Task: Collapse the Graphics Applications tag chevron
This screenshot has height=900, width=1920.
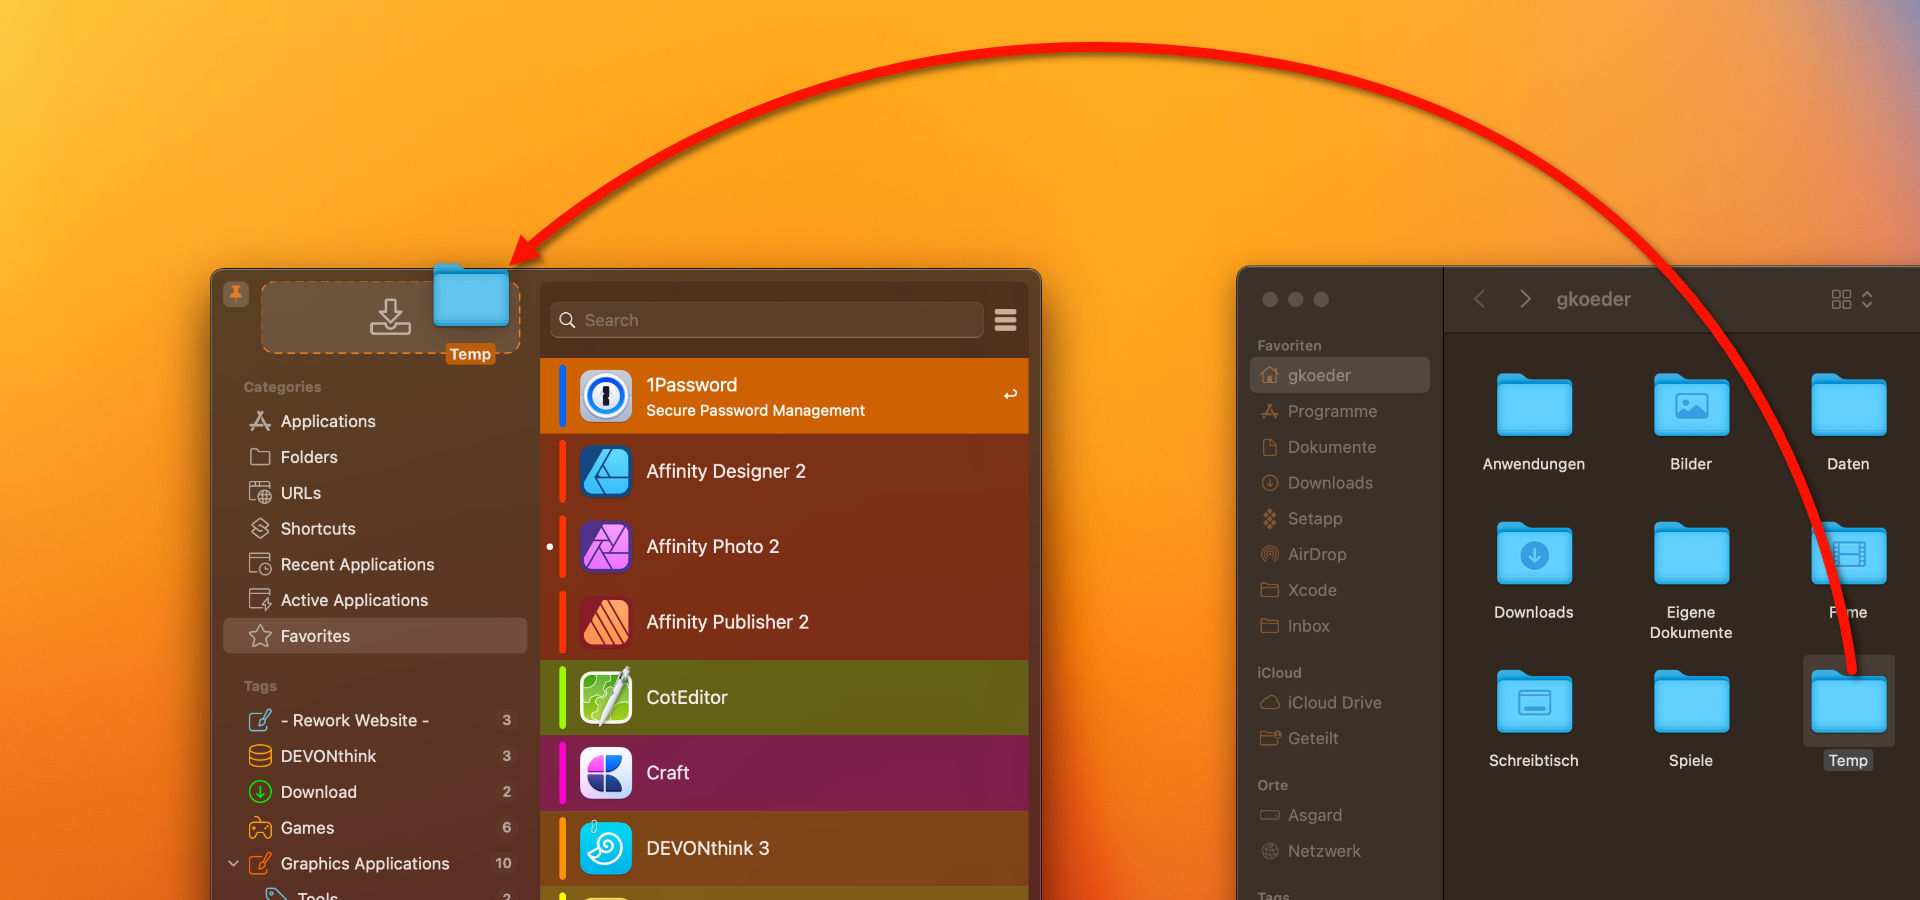Action: click(233, 864)
